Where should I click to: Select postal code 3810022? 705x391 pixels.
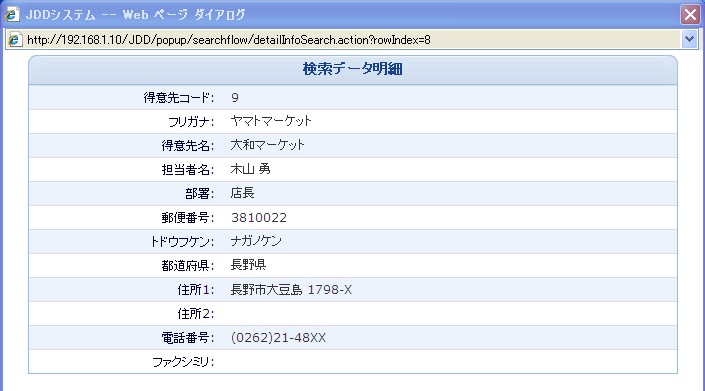pyautogui.click(x=259, y=218)
